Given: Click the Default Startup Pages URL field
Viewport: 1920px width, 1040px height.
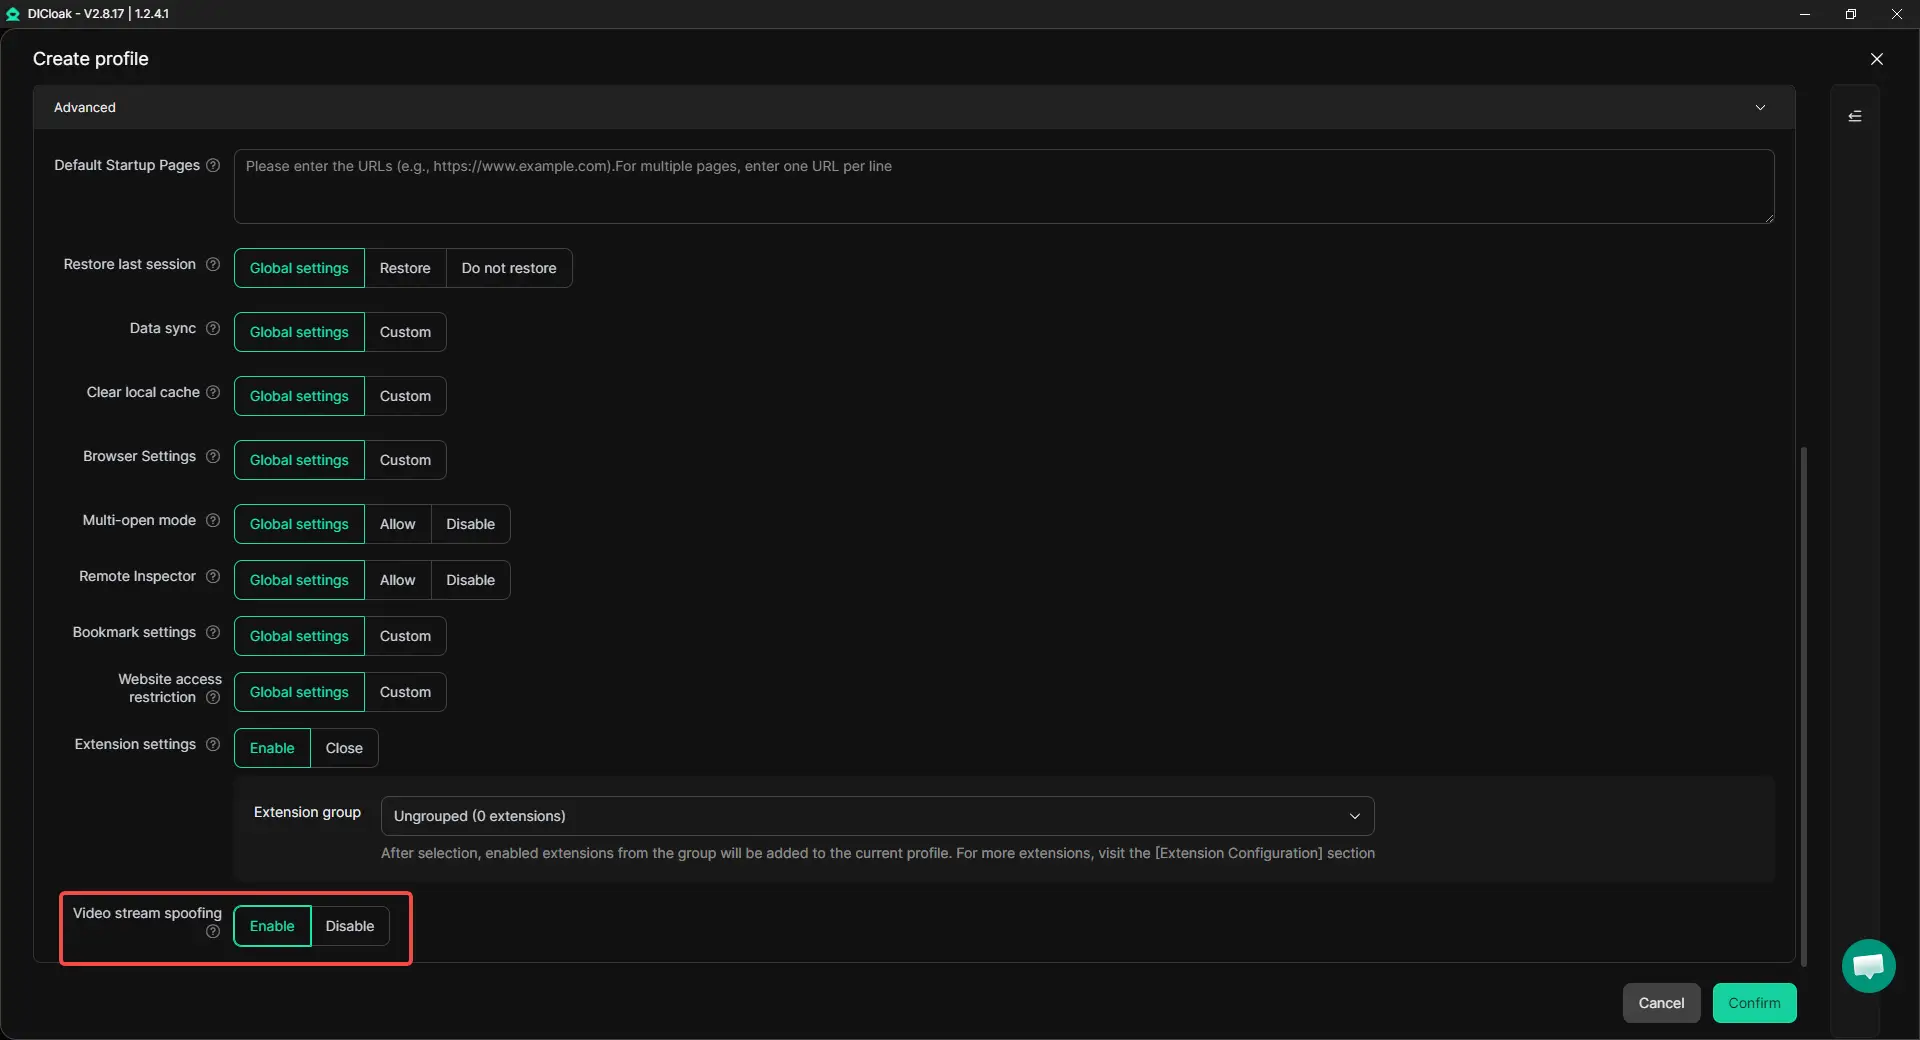Looking at the screenshot, I should point(1003,187).
